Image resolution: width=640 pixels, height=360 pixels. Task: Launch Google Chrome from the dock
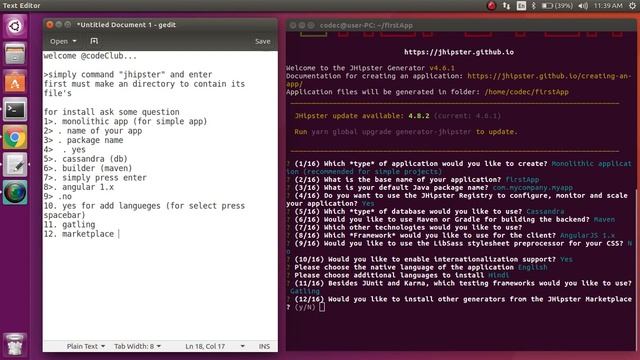(15, 137)
